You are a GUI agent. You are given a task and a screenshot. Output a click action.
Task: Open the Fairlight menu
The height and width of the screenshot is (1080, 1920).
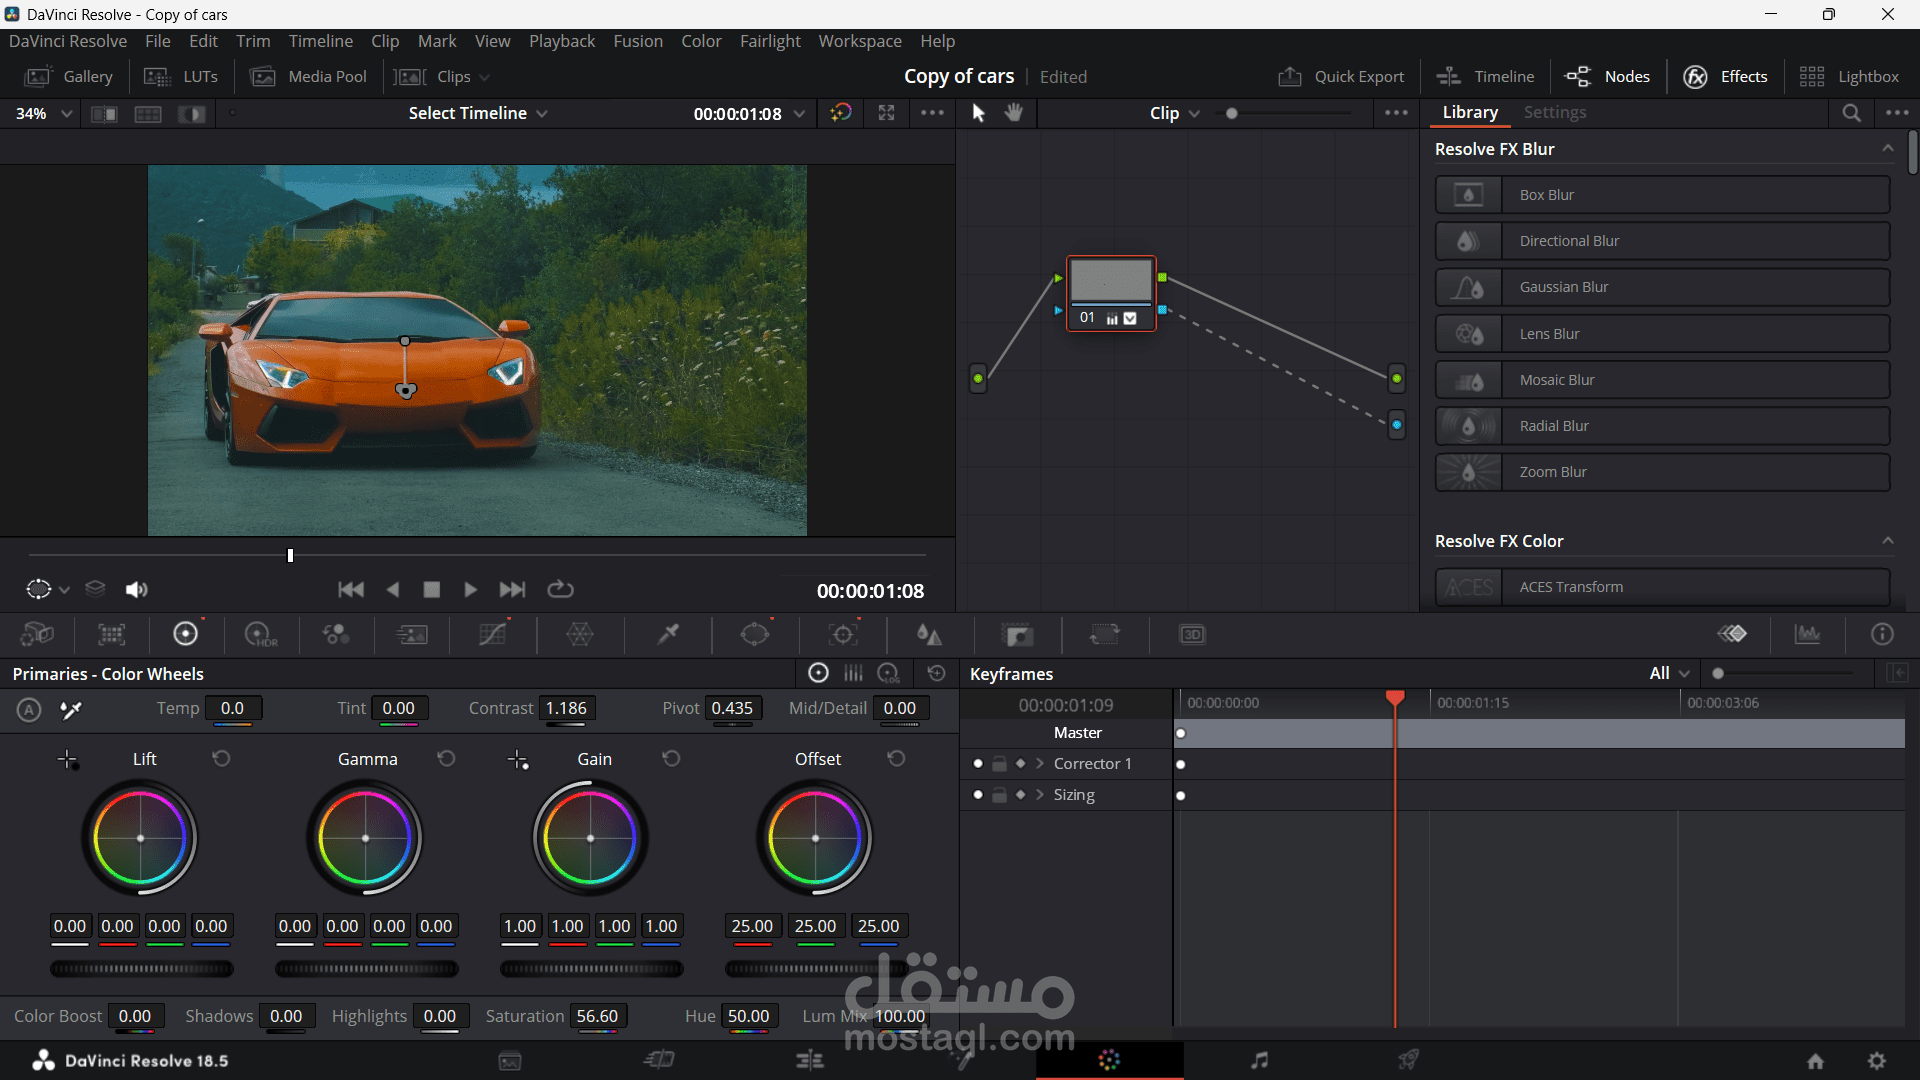click(770, 41)
